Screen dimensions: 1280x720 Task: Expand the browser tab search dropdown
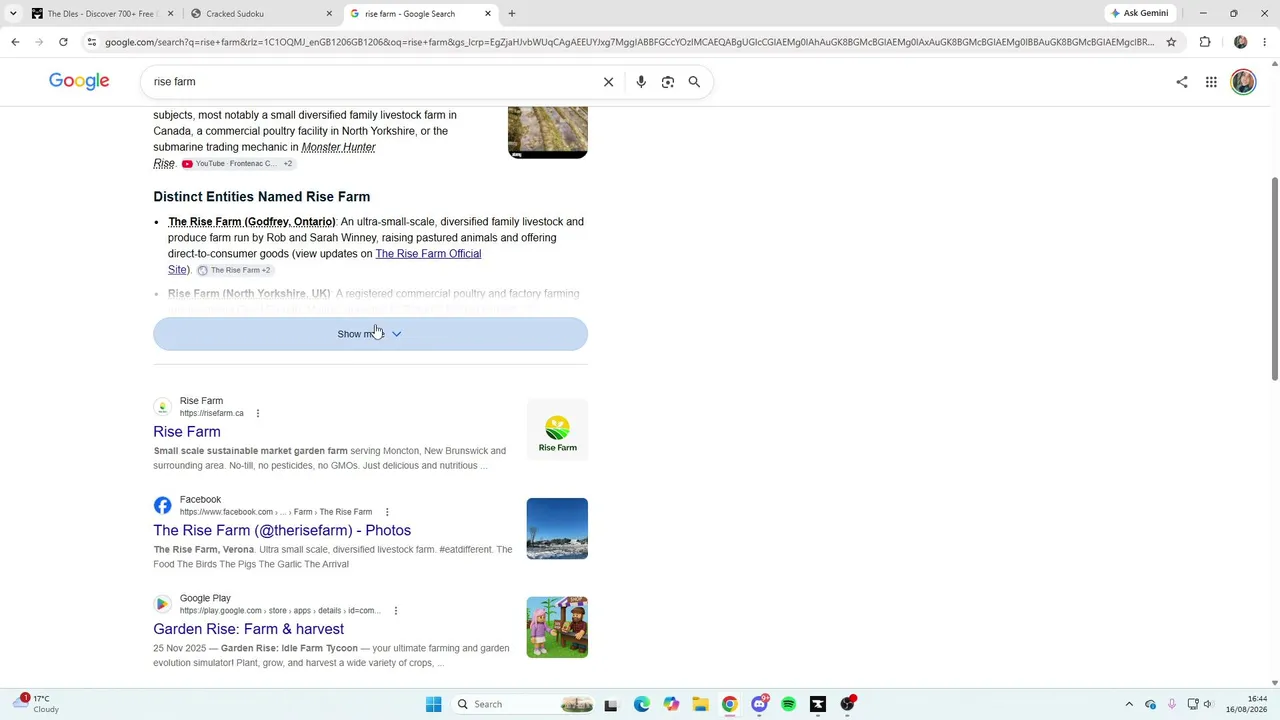[x=12, y=14]
